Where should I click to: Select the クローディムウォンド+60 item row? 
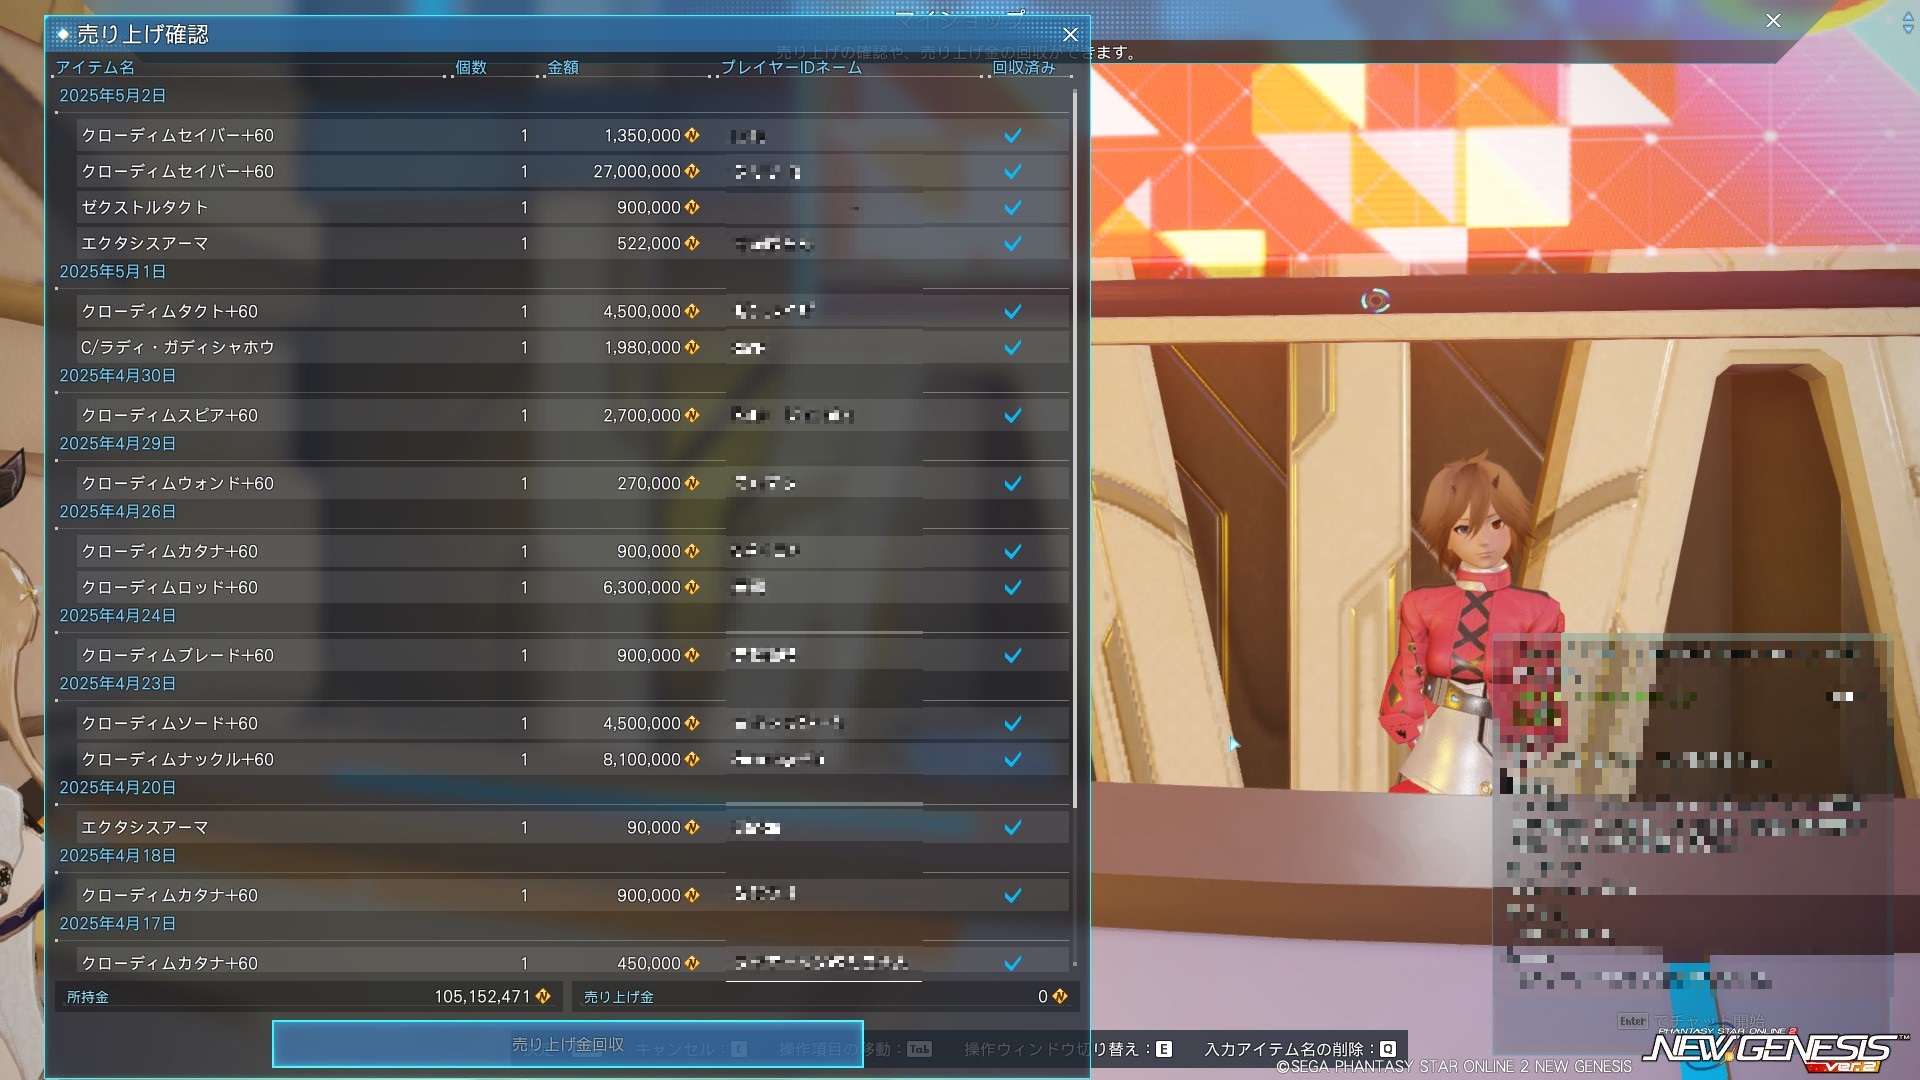pyautogui.click(x=572, y=483)
